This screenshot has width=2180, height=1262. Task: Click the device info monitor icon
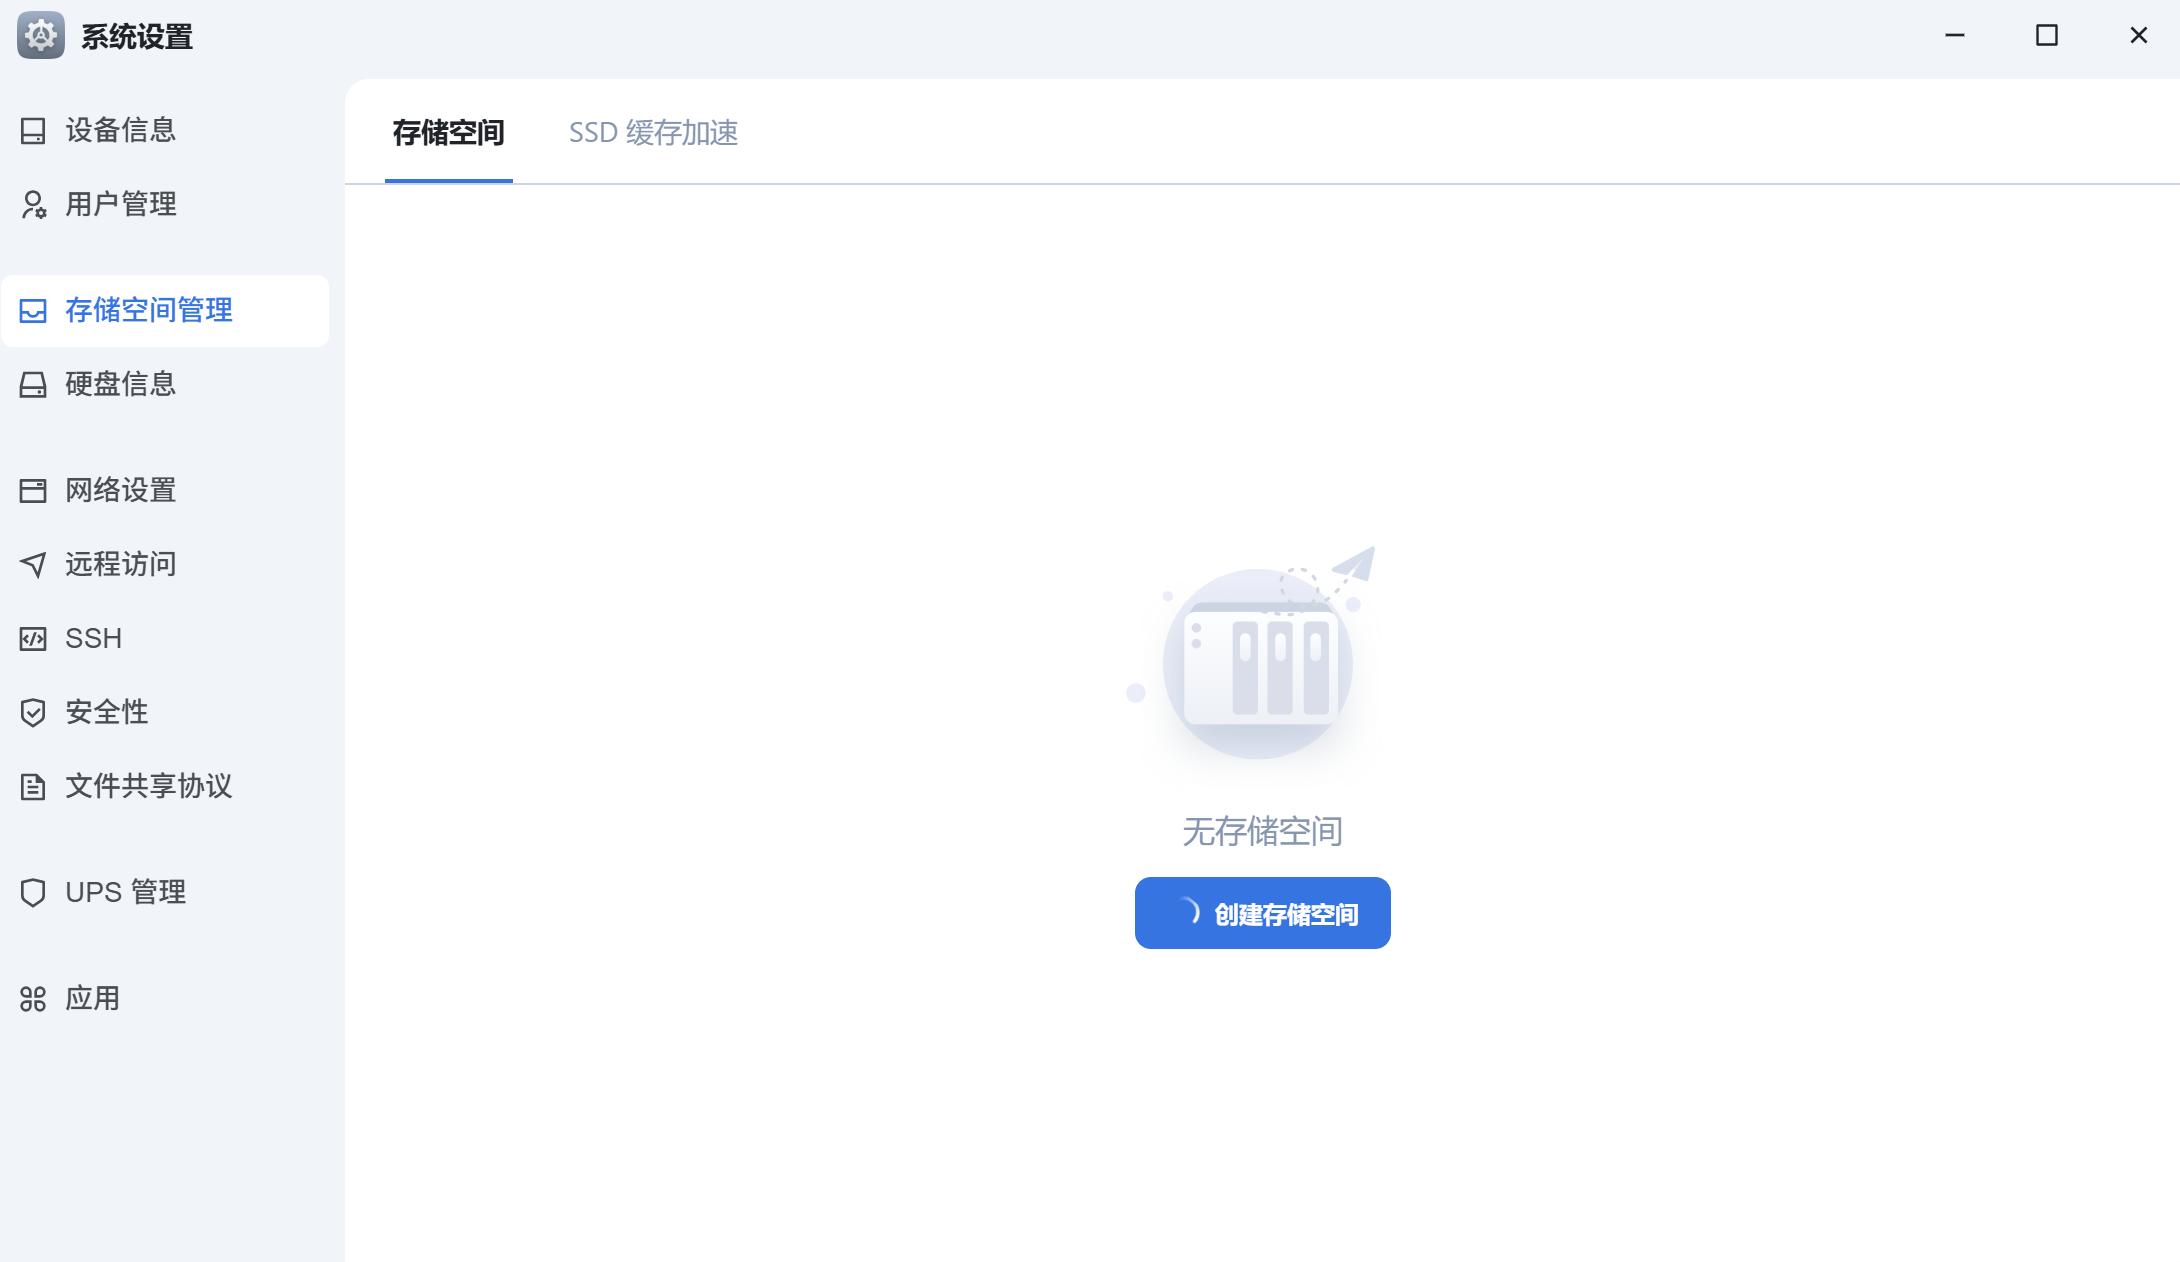point(33,131)
